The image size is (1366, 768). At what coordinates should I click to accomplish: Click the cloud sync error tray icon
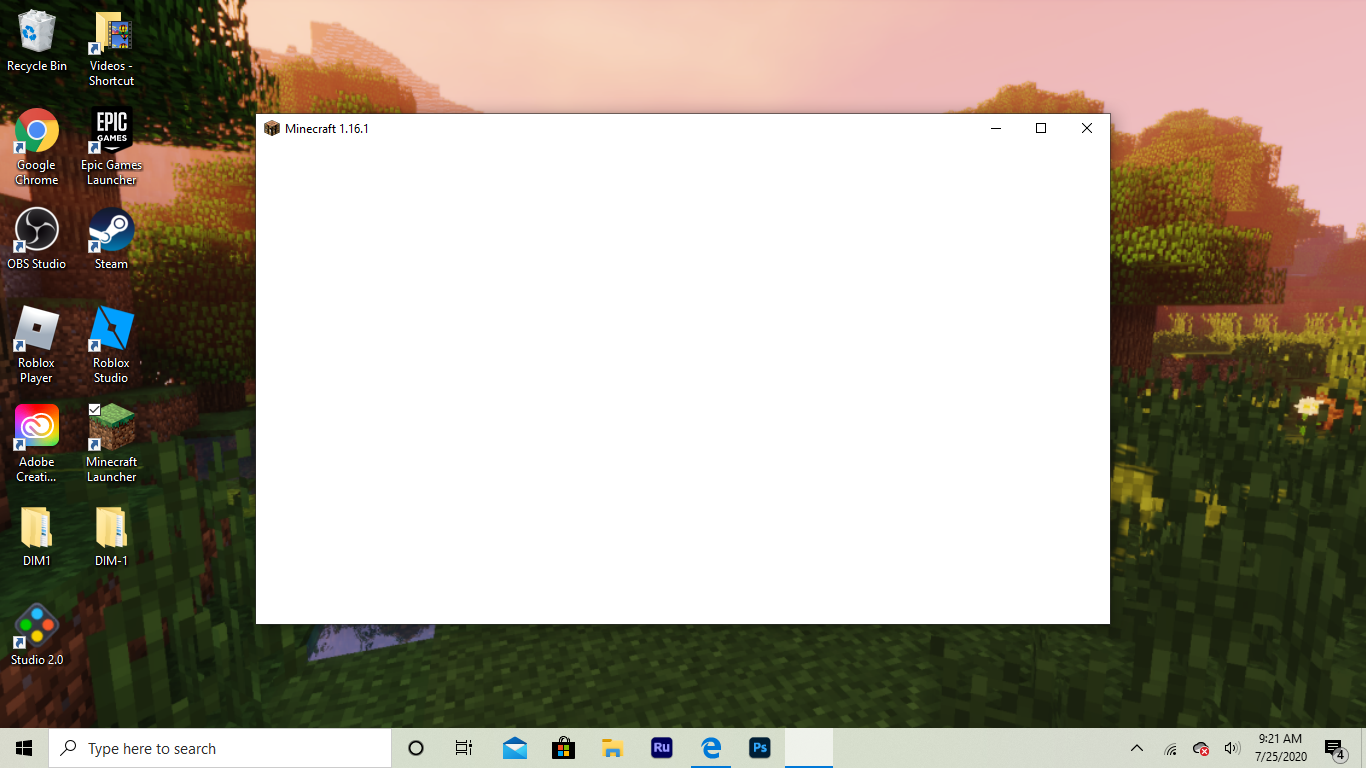point(1201,748)
